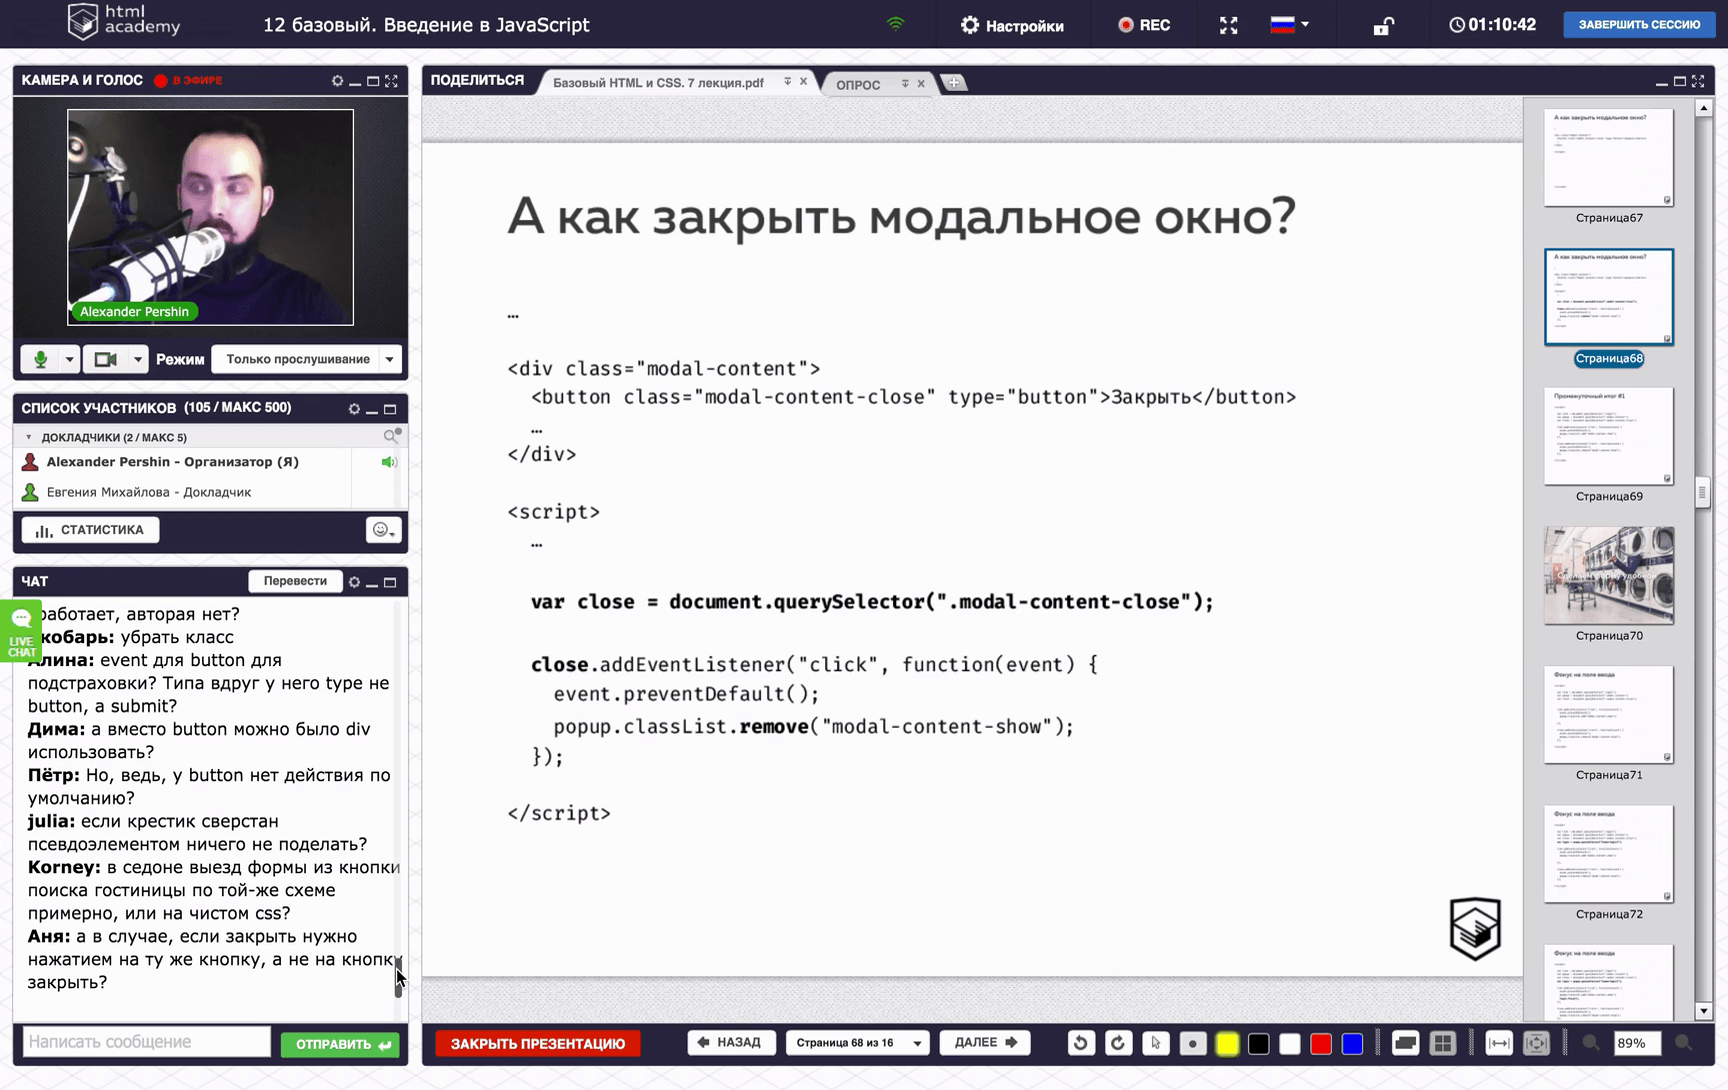This screenshot has width=1728, height=1090.
Task: Switch to the Опрос tab
Action: point(858,84)
